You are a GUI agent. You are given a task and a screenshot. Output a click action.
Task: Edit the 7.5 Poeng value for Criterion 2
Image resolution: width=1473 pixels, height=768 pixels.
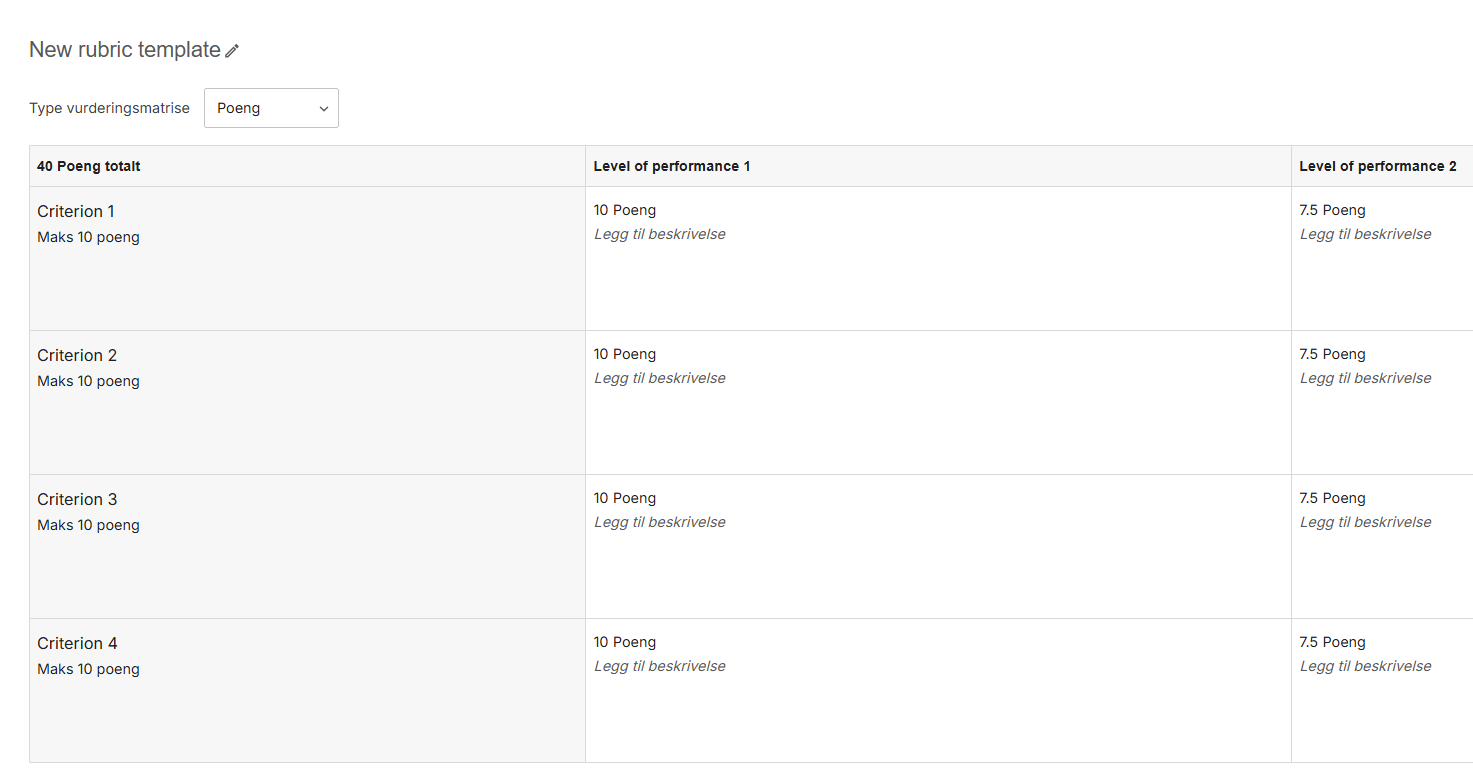coord(1332,354)
